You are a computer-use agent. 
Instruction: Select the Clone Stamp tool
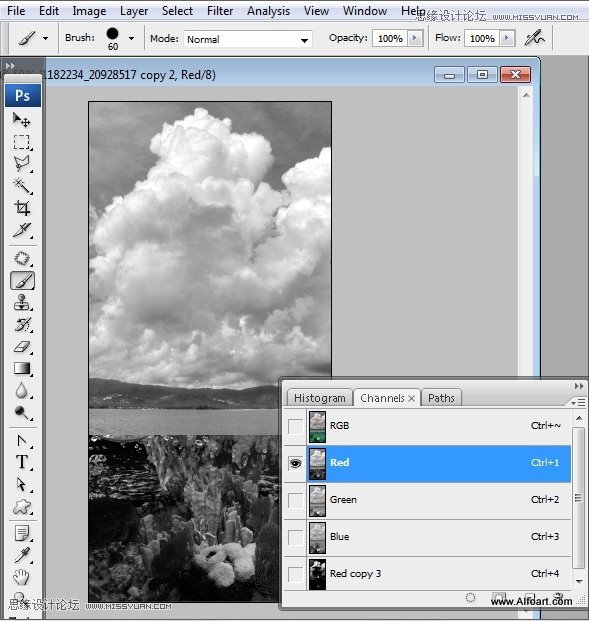point(21,303)
